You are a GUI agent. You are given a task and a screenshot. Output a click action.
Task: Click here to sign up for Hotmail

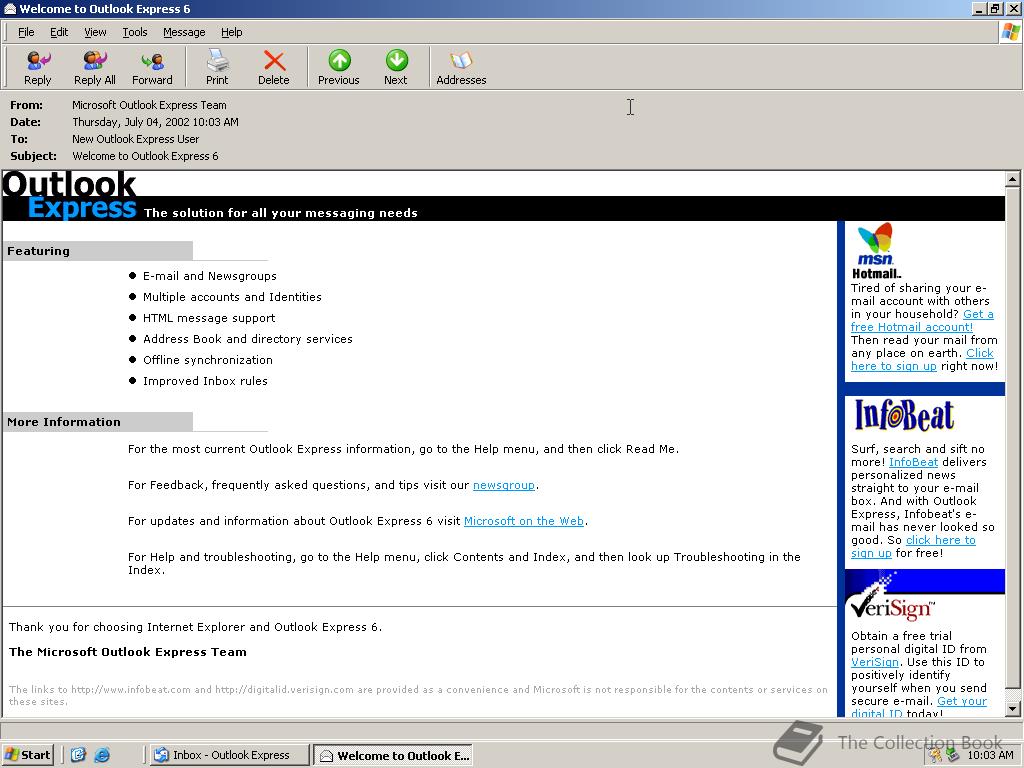[x=893, y=366]
